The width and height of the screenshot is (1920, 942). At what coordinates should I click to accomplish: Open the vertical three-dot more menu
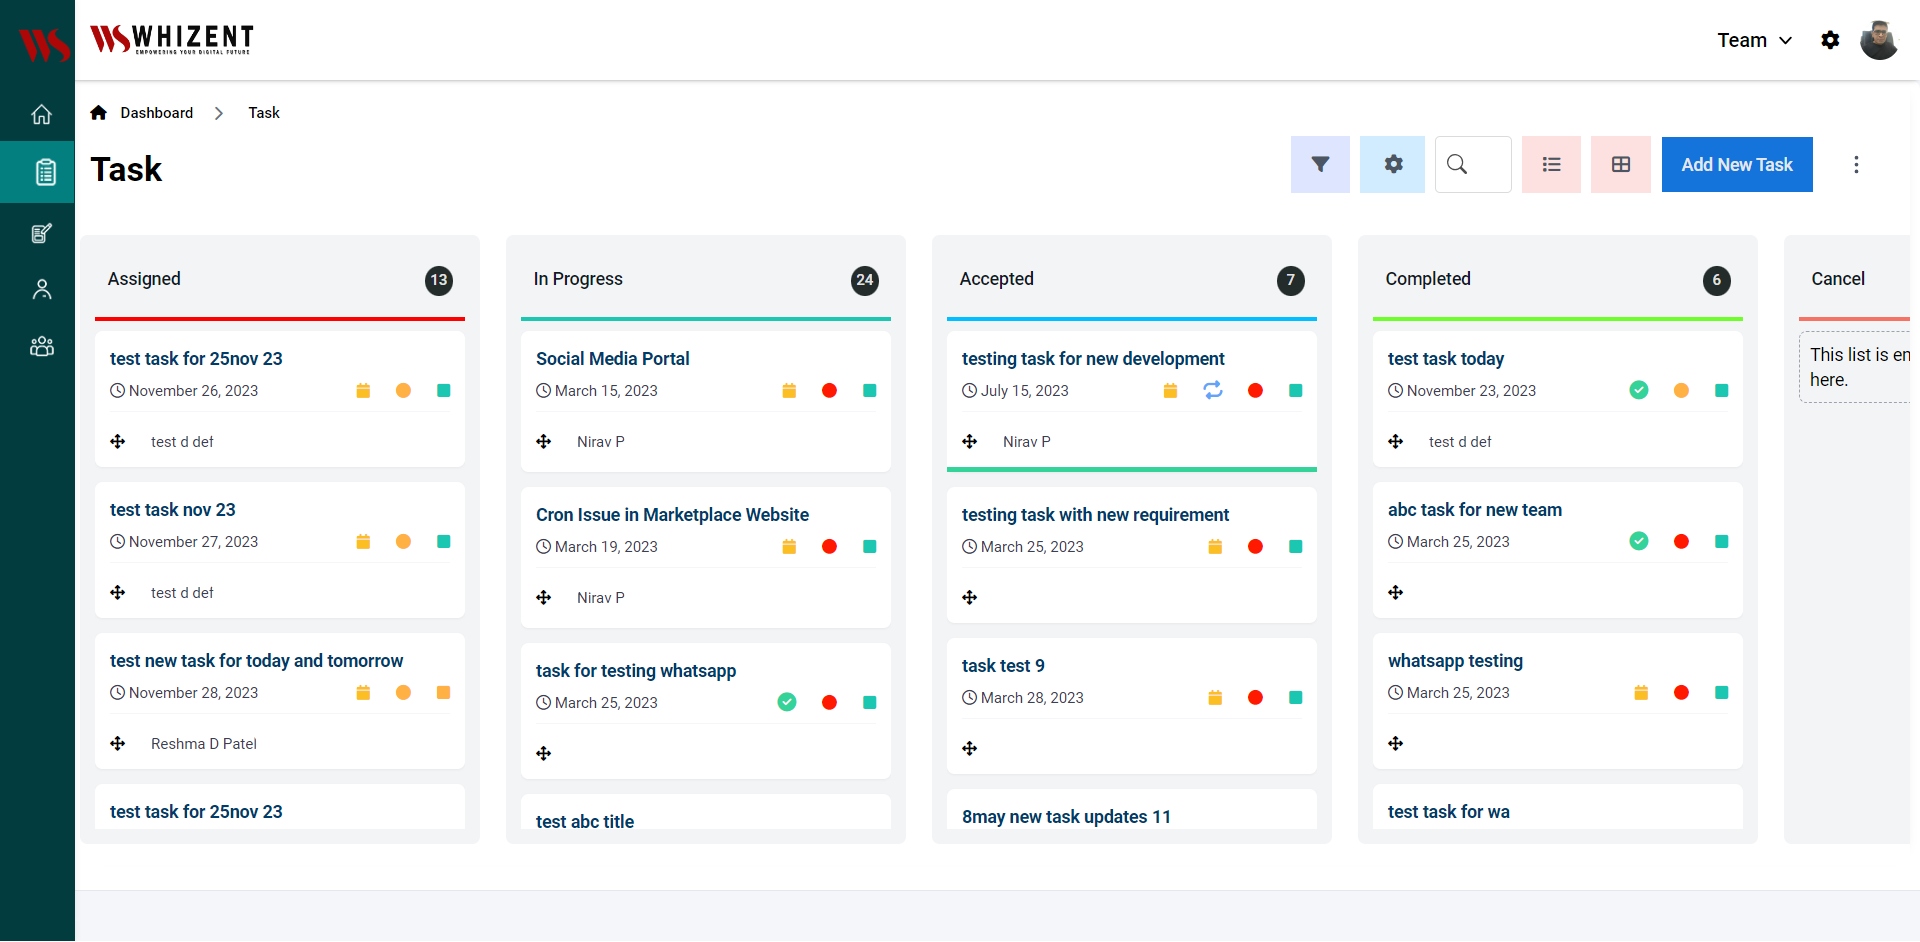[x=1856, y=164]
